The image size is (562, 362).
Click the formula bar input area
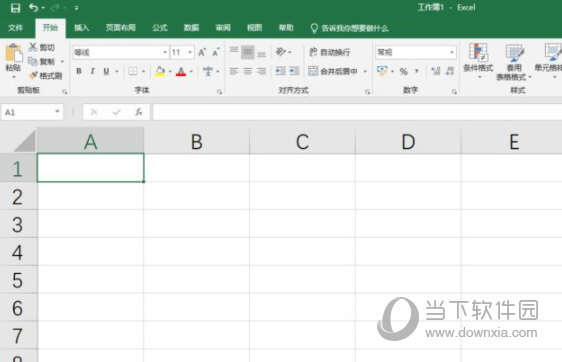point(357,112)
